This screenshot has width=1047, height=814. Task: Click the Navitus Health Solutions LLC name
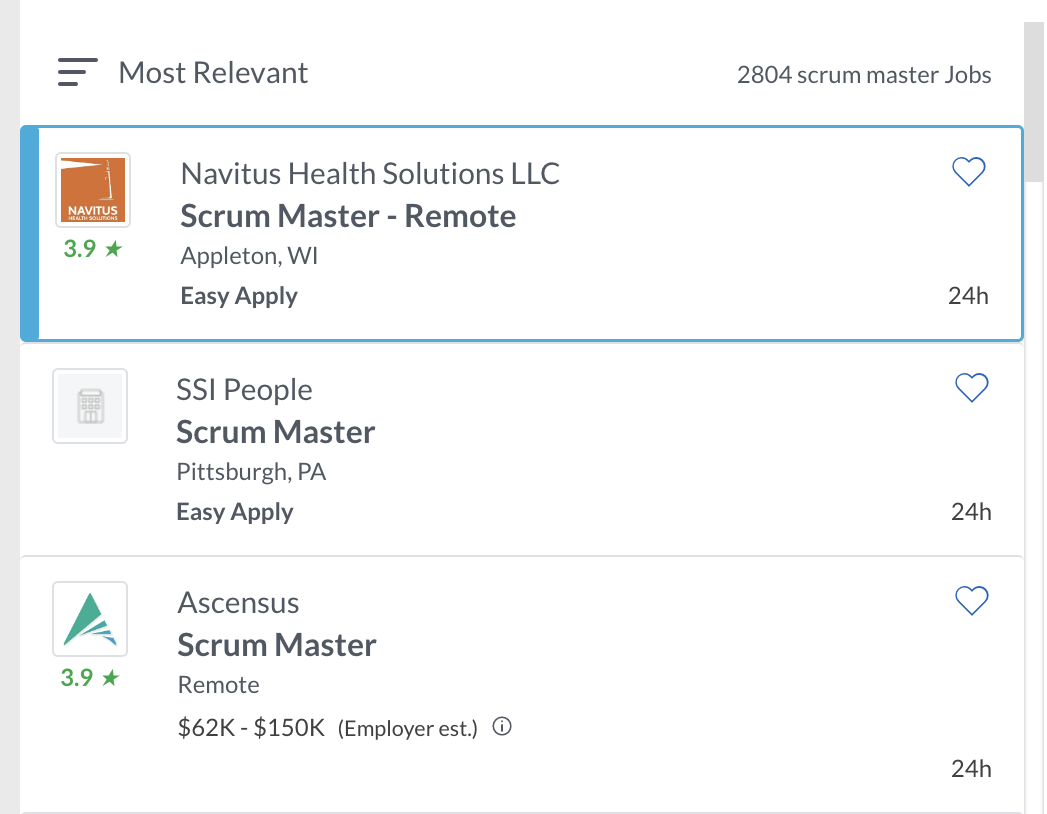pyautogui.click(x=370, y=174)
